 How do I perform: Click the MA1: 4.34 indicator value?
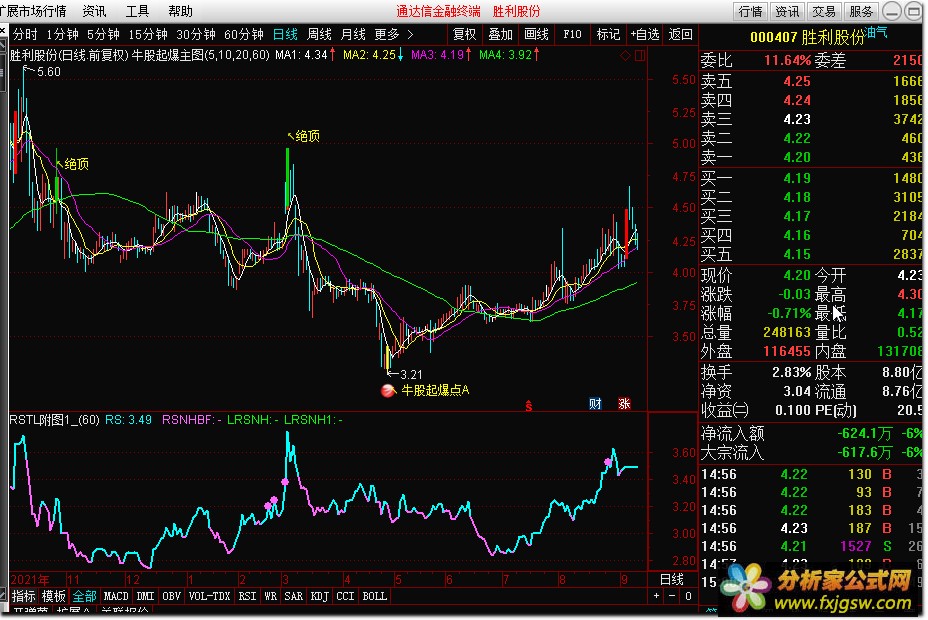point(301,55)
